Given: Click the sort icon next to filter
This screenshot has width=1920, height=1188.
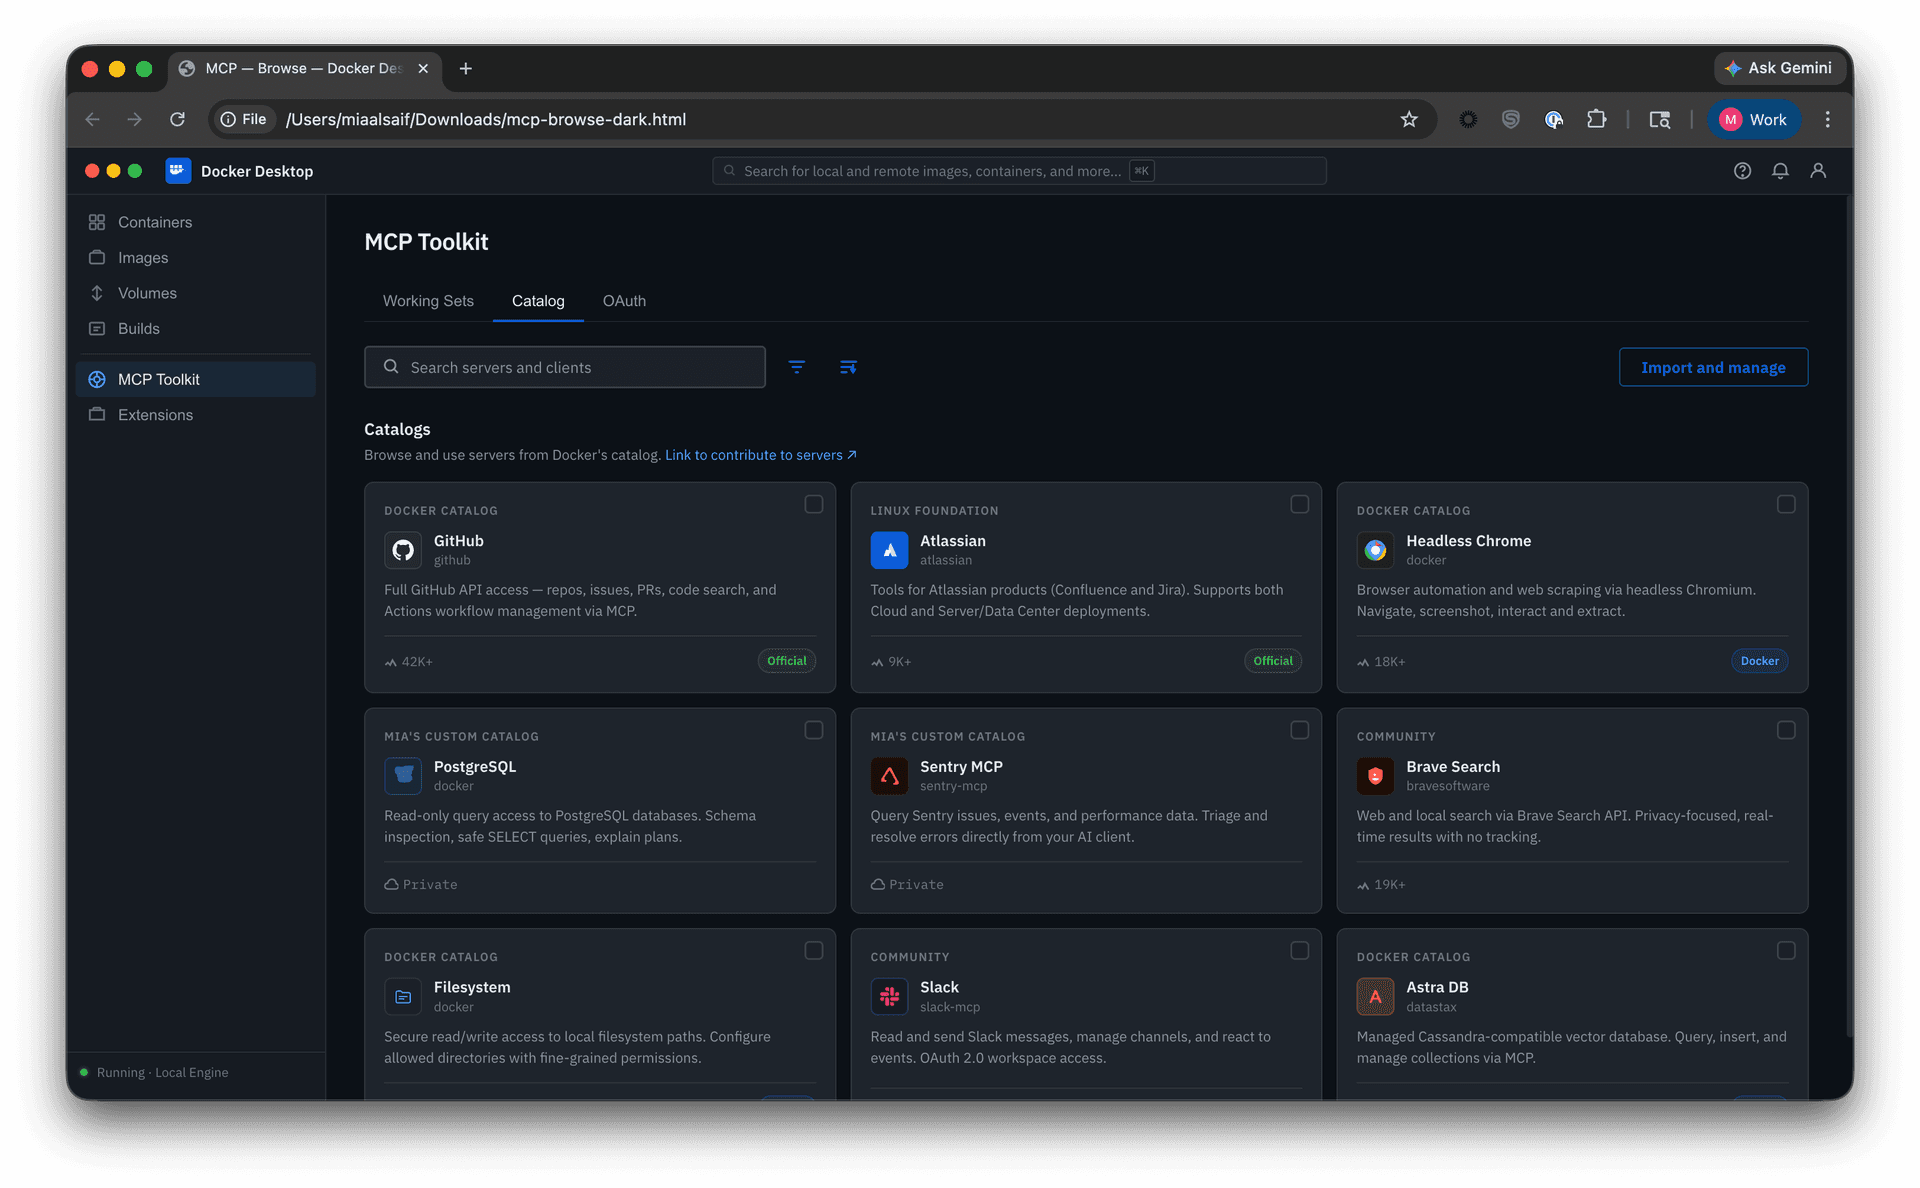Looking at the screenshot, I should click(848, 367).
